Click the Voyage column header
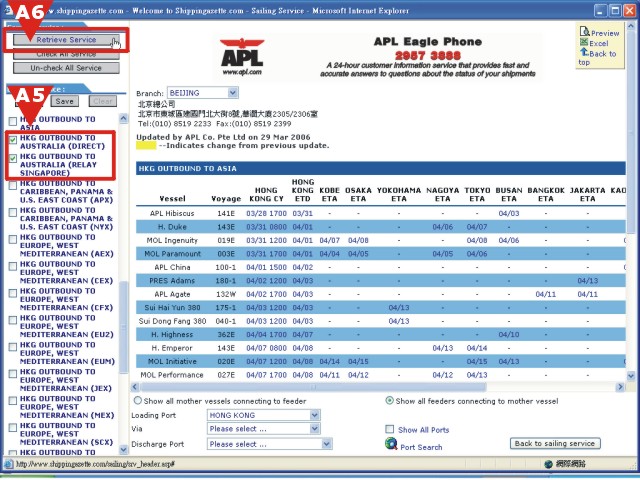Screen dimensions: 640x480 pyautogui.click(x=226, y=199)
